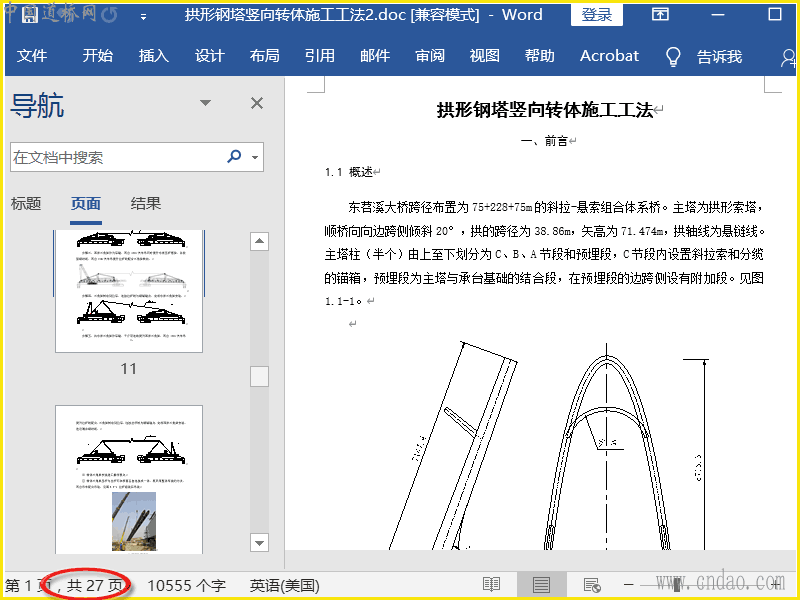
Task: Click the 告诉我 search box text
Action: click(719, 56)
